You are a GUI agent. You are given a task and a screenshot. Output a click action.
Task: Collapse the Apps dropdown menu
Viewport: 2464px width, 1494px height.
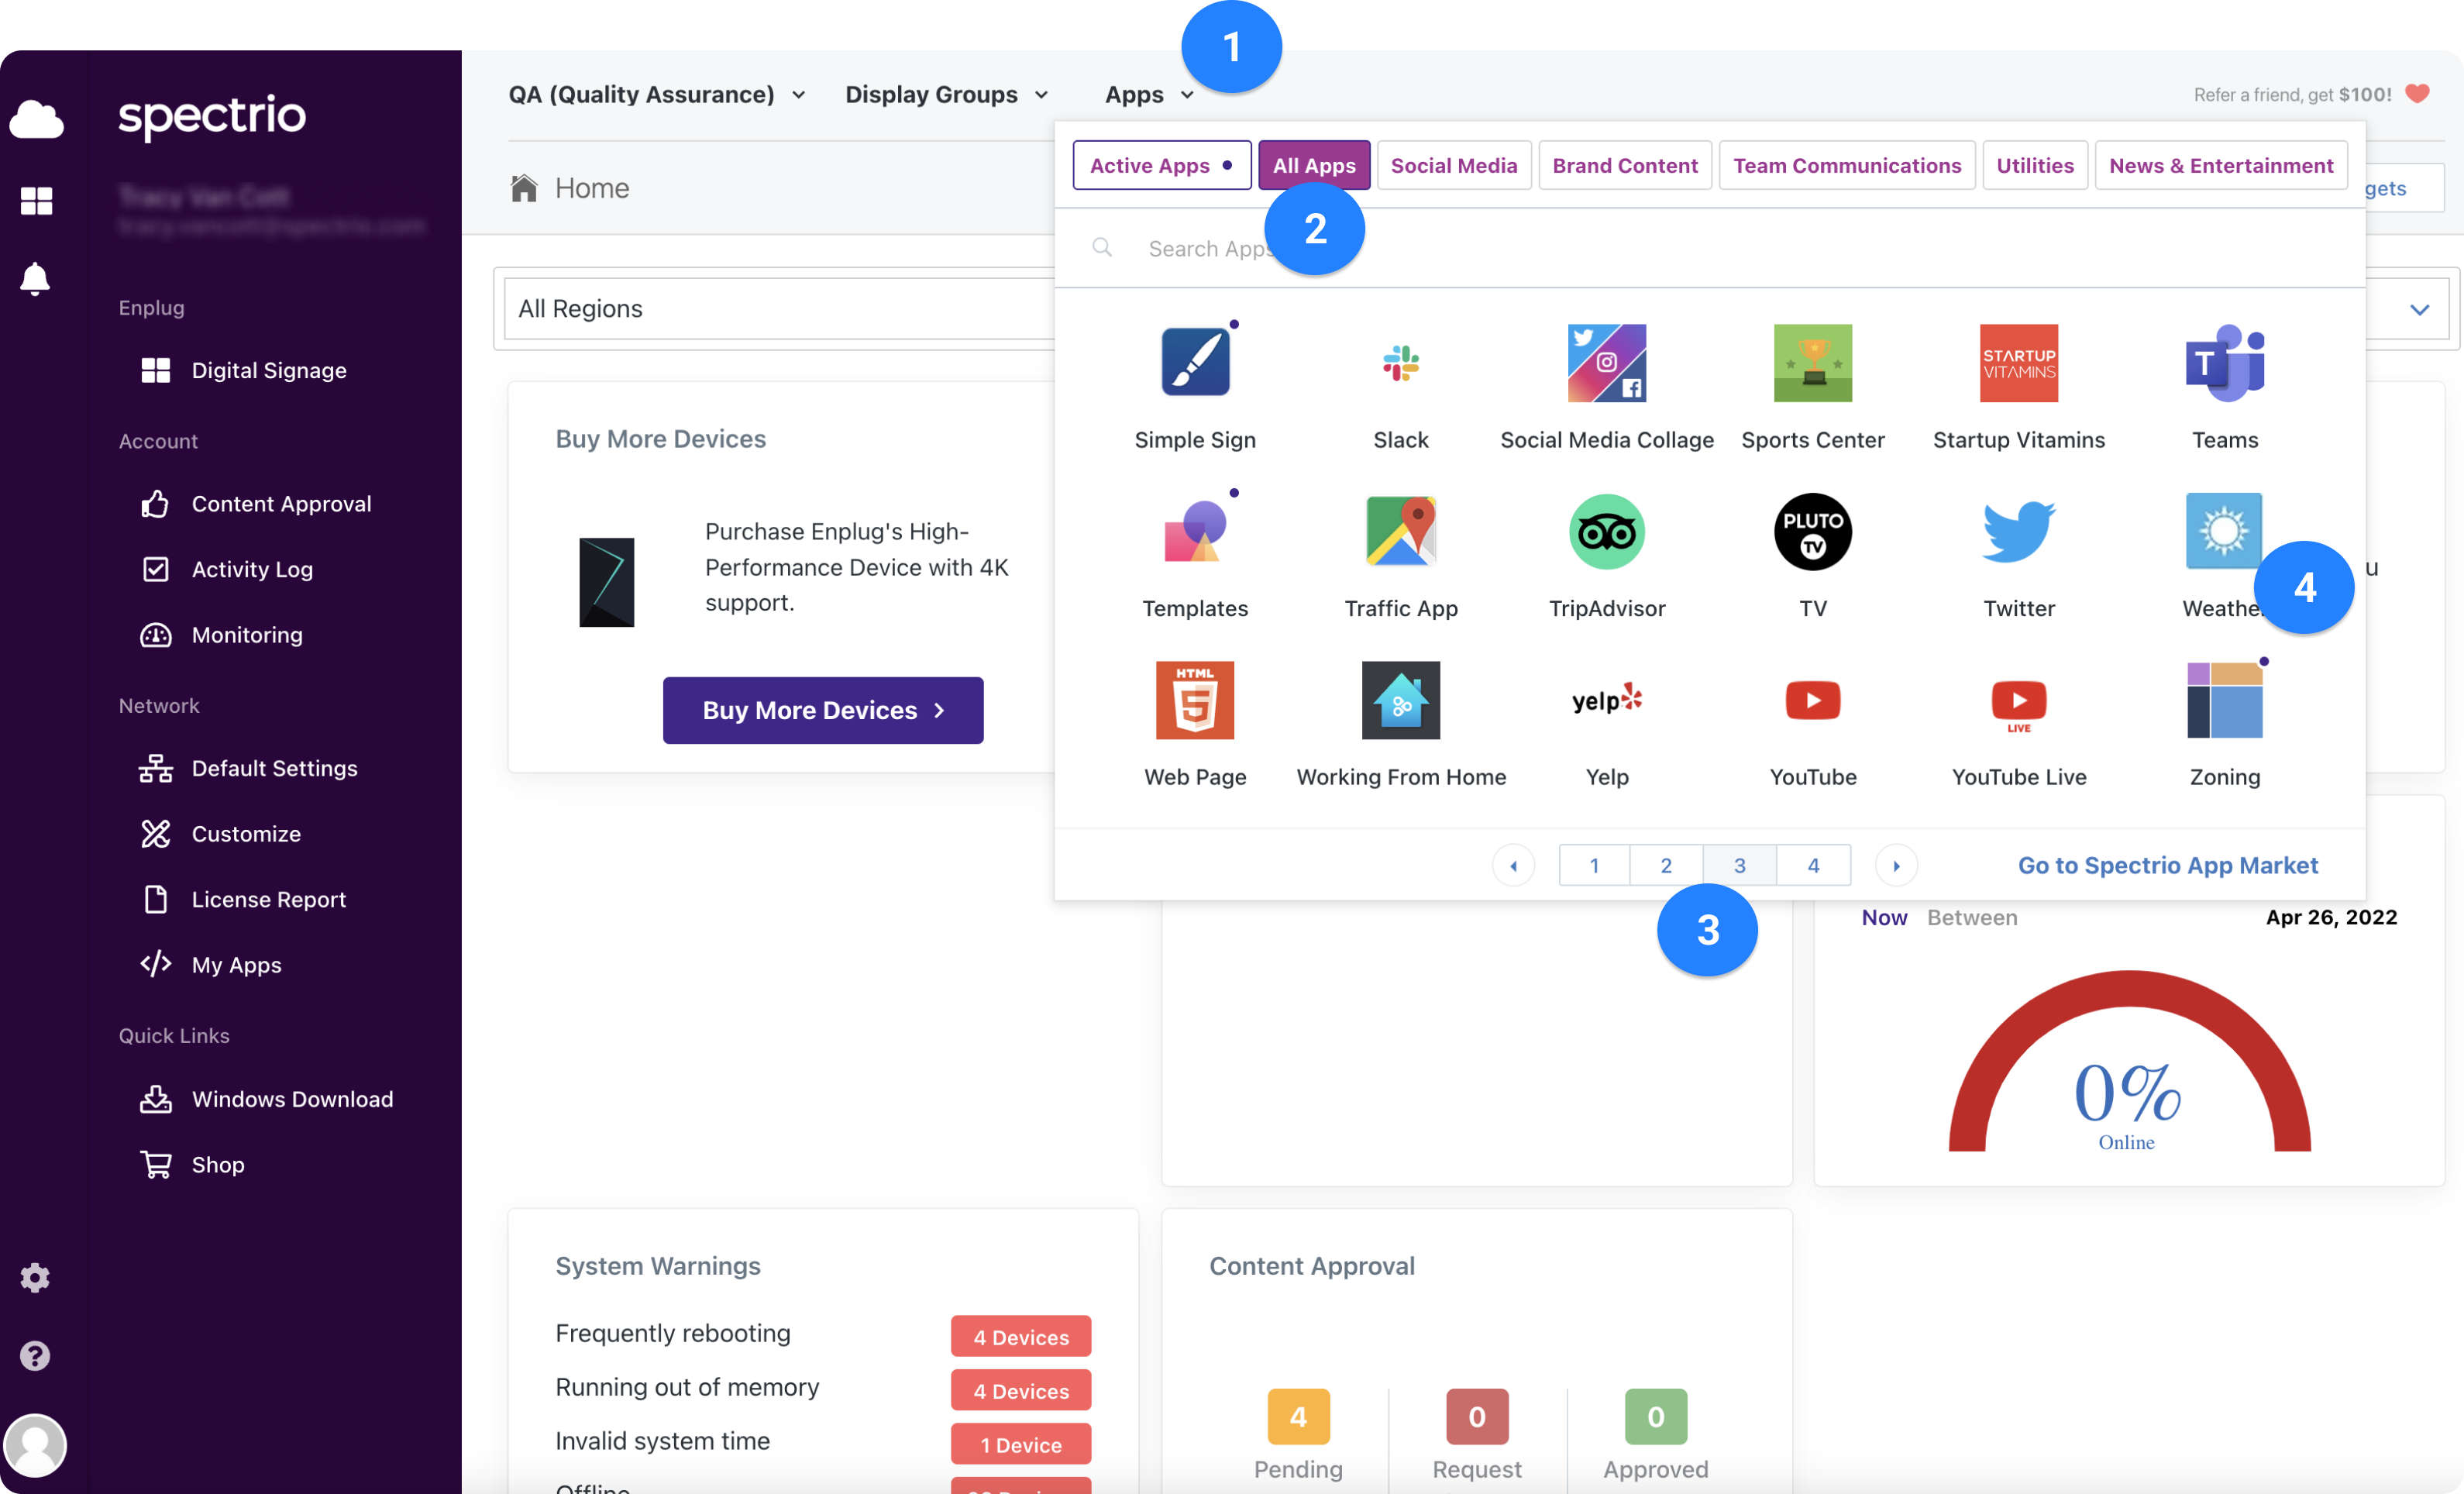click(1150, 95)
